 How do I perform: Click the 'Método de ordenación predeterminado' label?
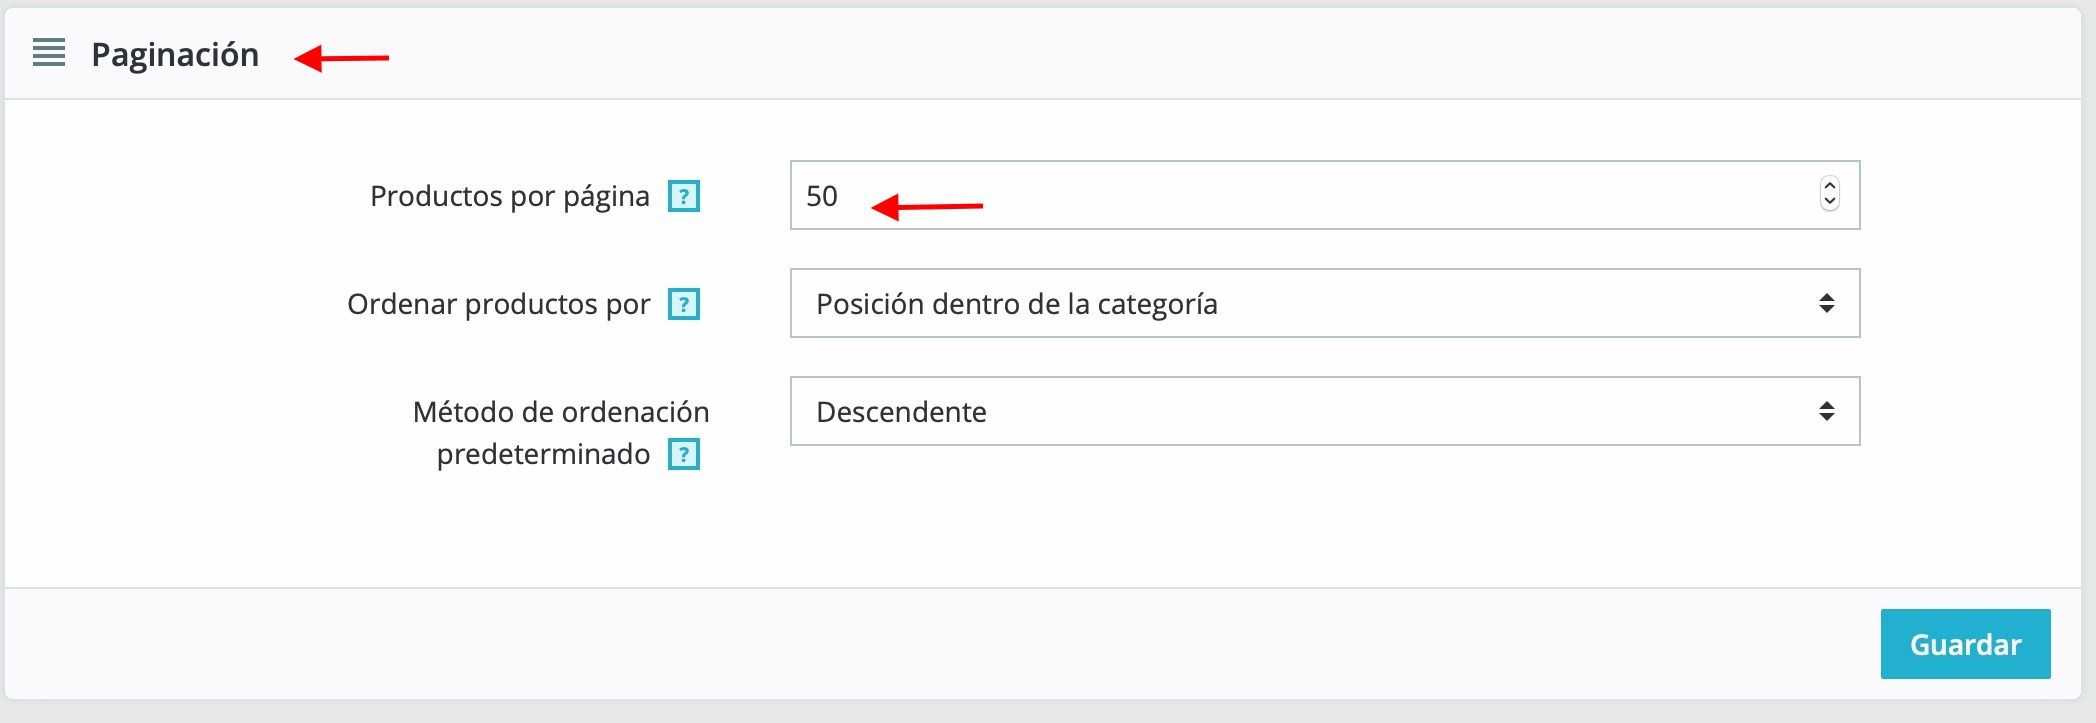click(x=561, y=433)
